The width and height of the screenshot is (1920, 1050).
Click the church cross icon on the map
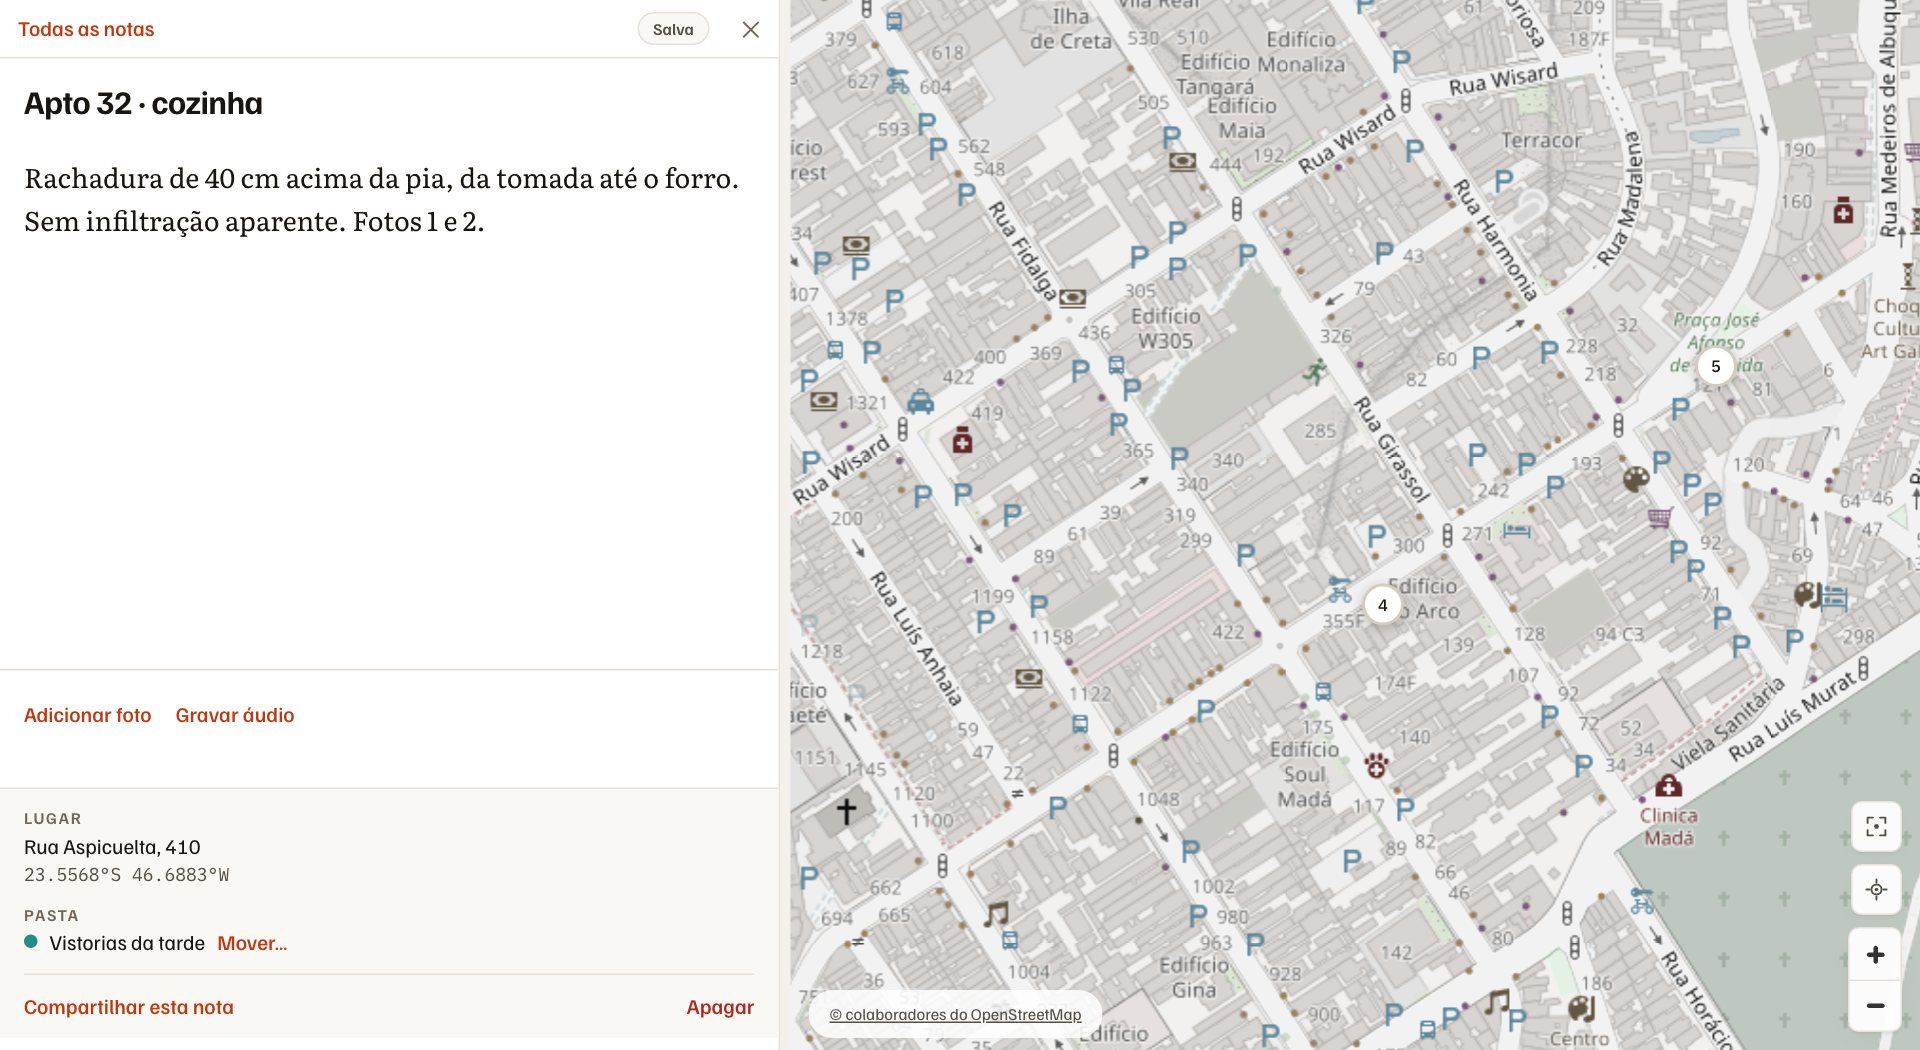pyautogui.click(x=846, y=811)
